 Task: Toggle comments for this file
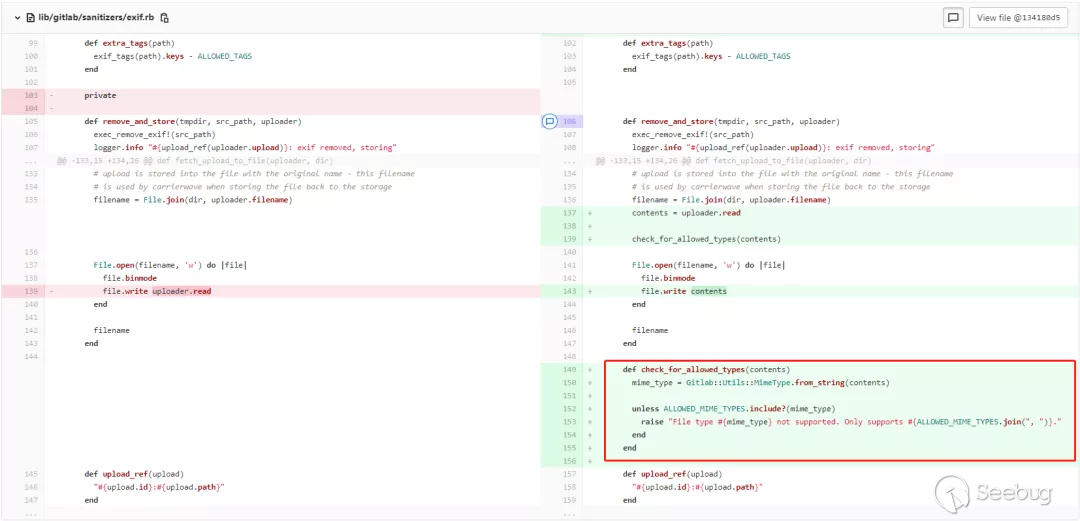click(x=952, y=18)
